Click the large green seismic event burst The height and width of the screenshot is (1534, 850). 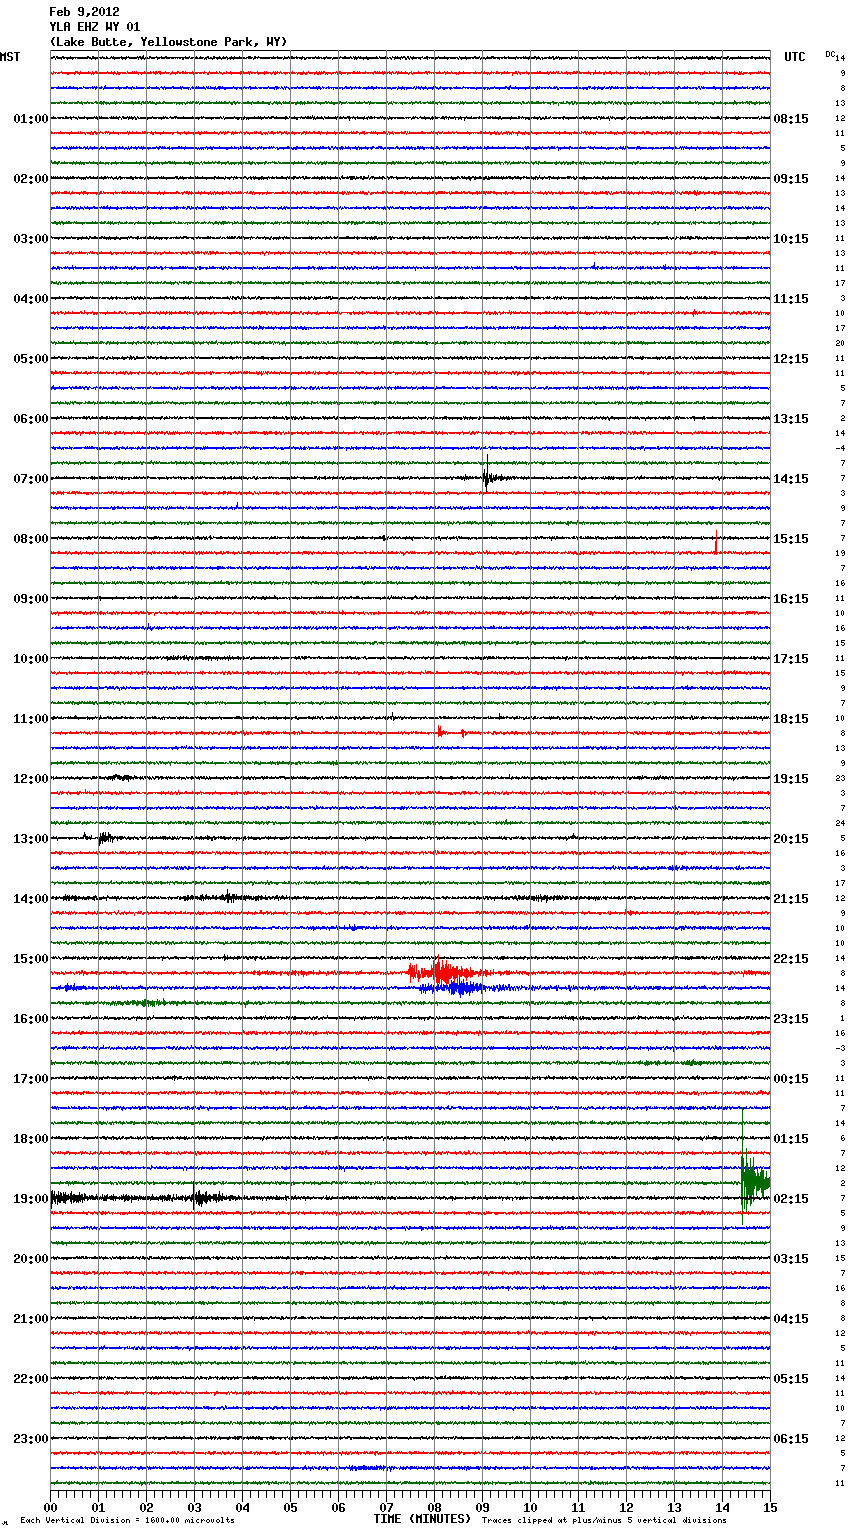[753, 1181]
